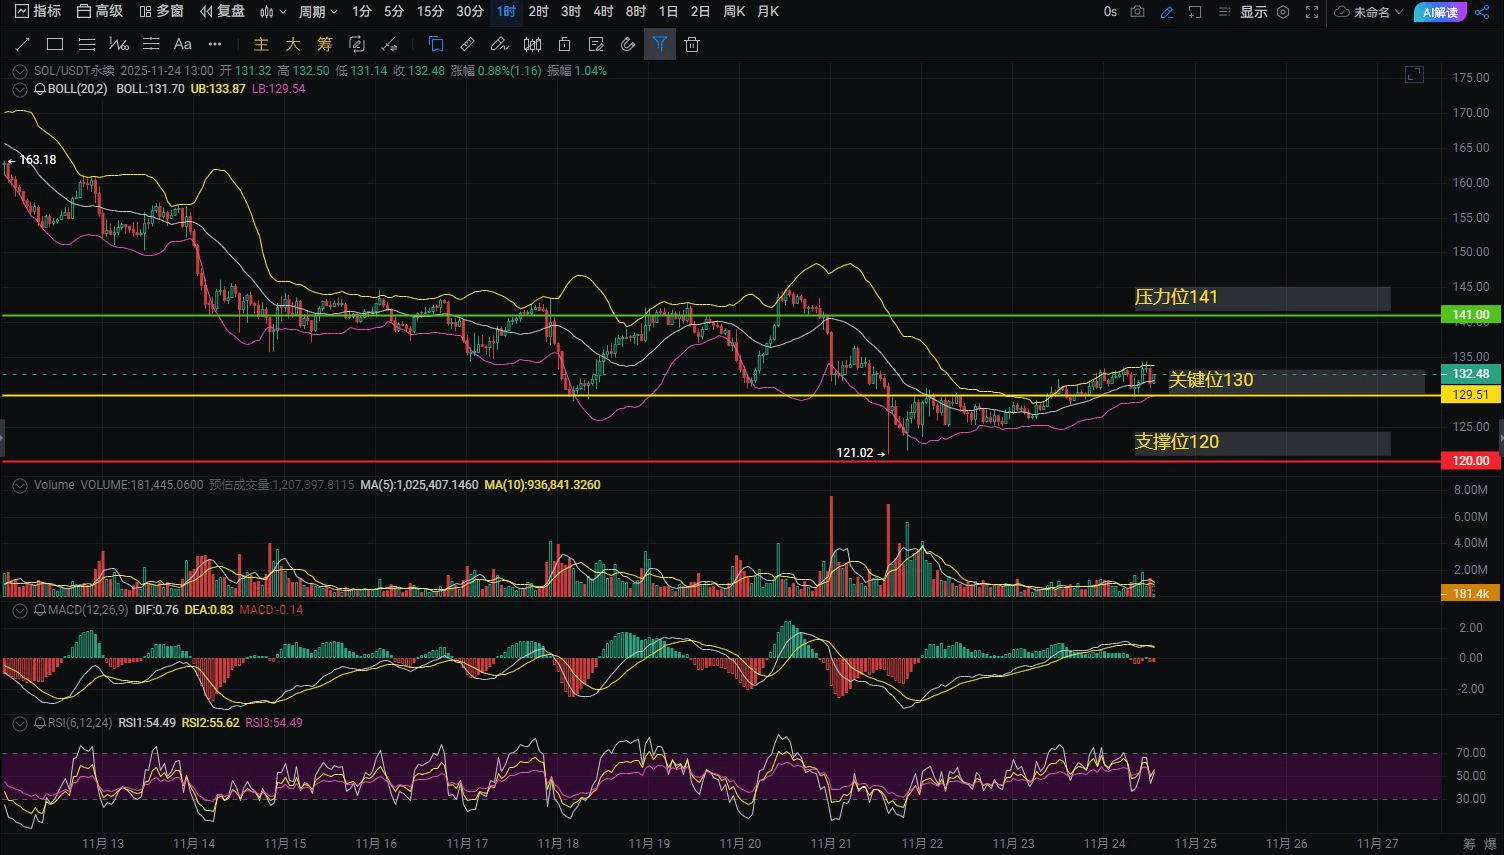Open the 指标 indicators panel
This screenshot has height=855, width=1504.
pyautogui.click(x=38, y=12)
